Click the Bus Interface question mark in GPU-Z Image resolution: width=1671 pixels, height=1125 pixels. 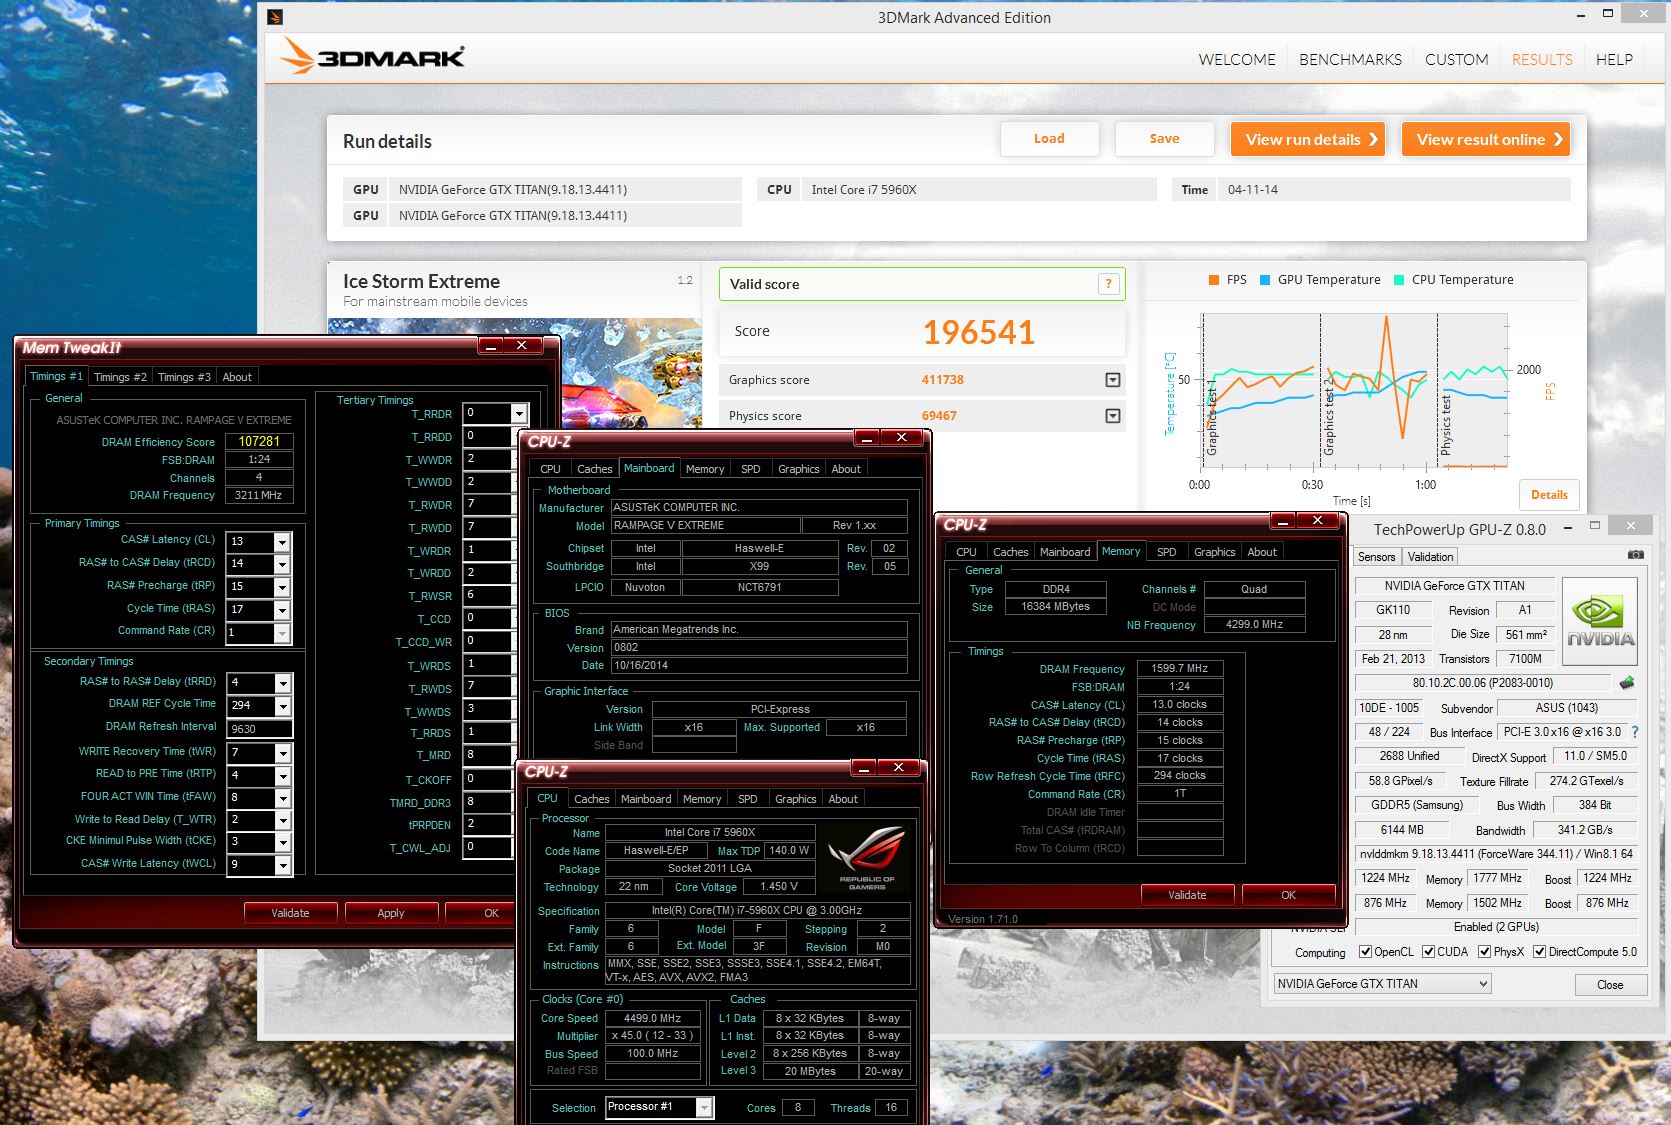tap(1634, 732)
